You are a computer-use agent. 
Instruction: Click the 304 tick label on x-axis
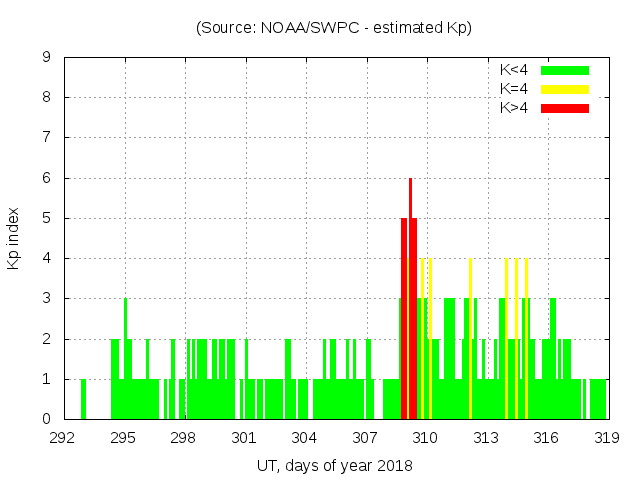point(305,438)
